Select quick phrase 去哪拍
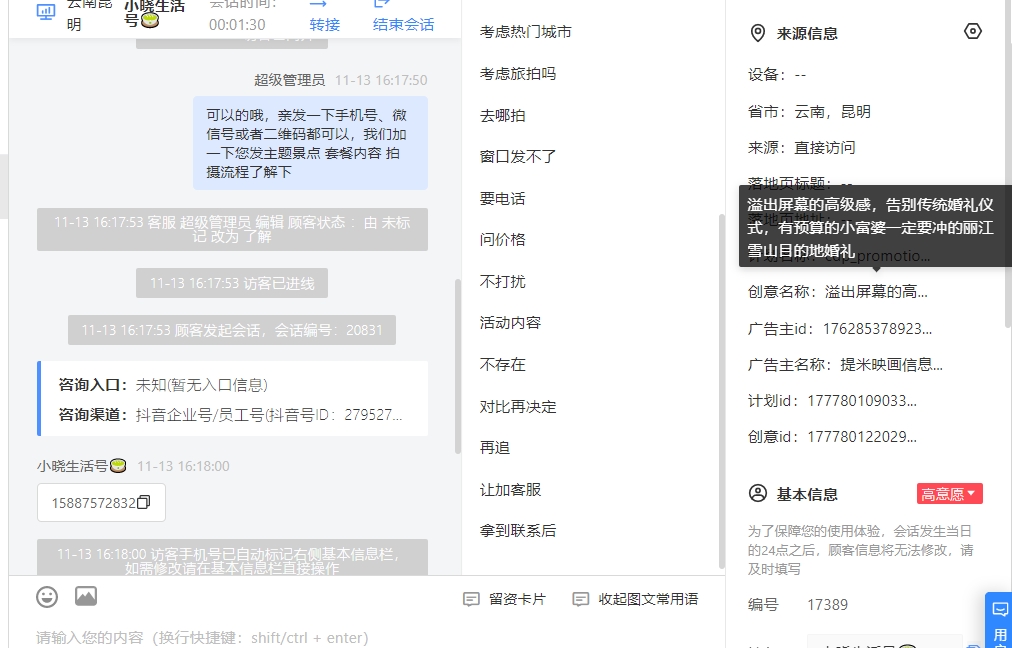 click(502, 116)
